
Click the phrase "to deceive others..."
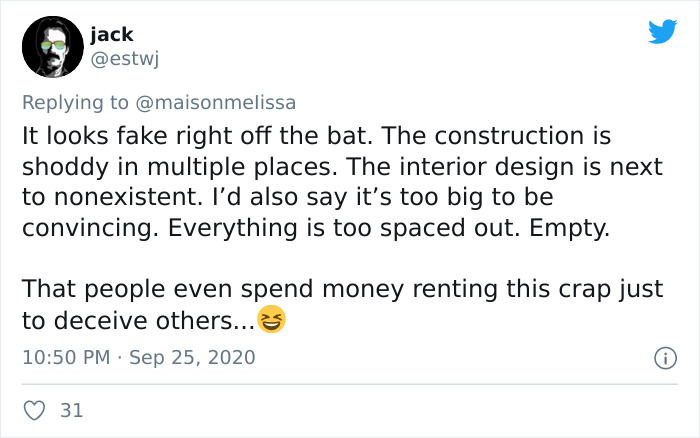(135, 321)
